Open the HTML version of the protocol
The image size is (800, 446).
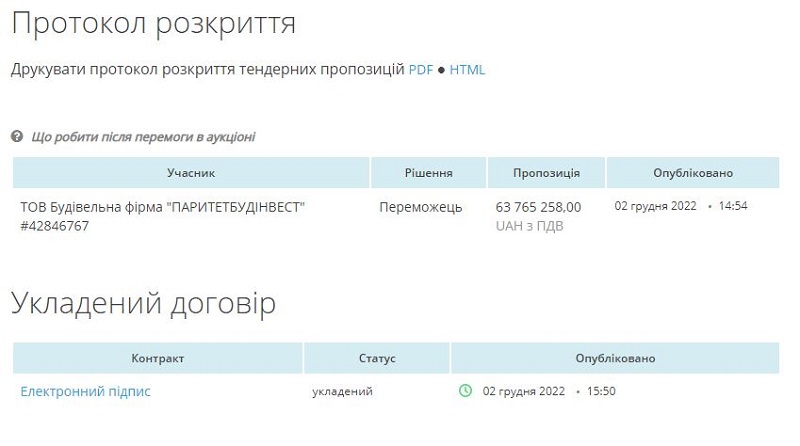(467, 69)
